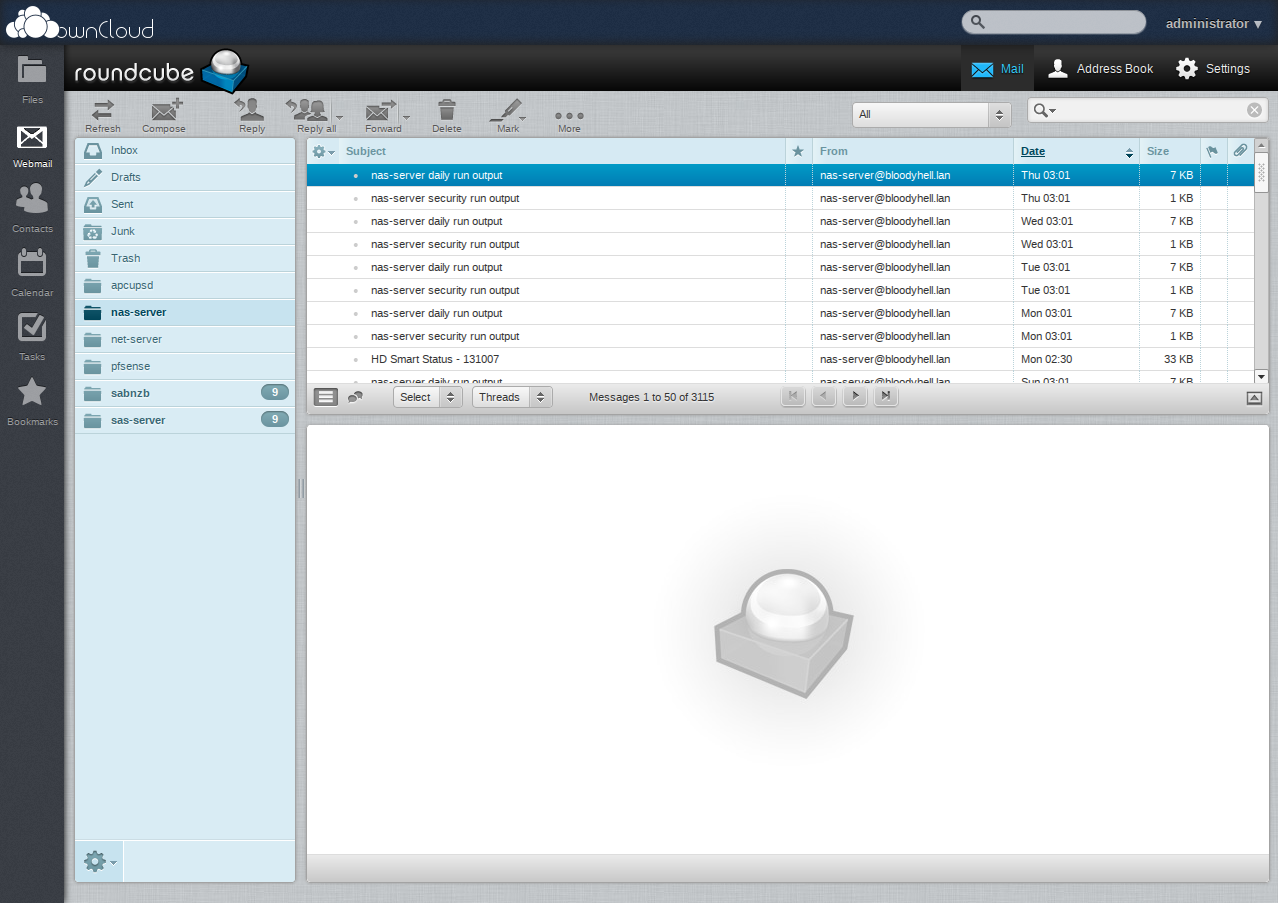The height and width of the screenshot is (903, 1278).
Task: Compose a new message
Action: coord(164,115)
